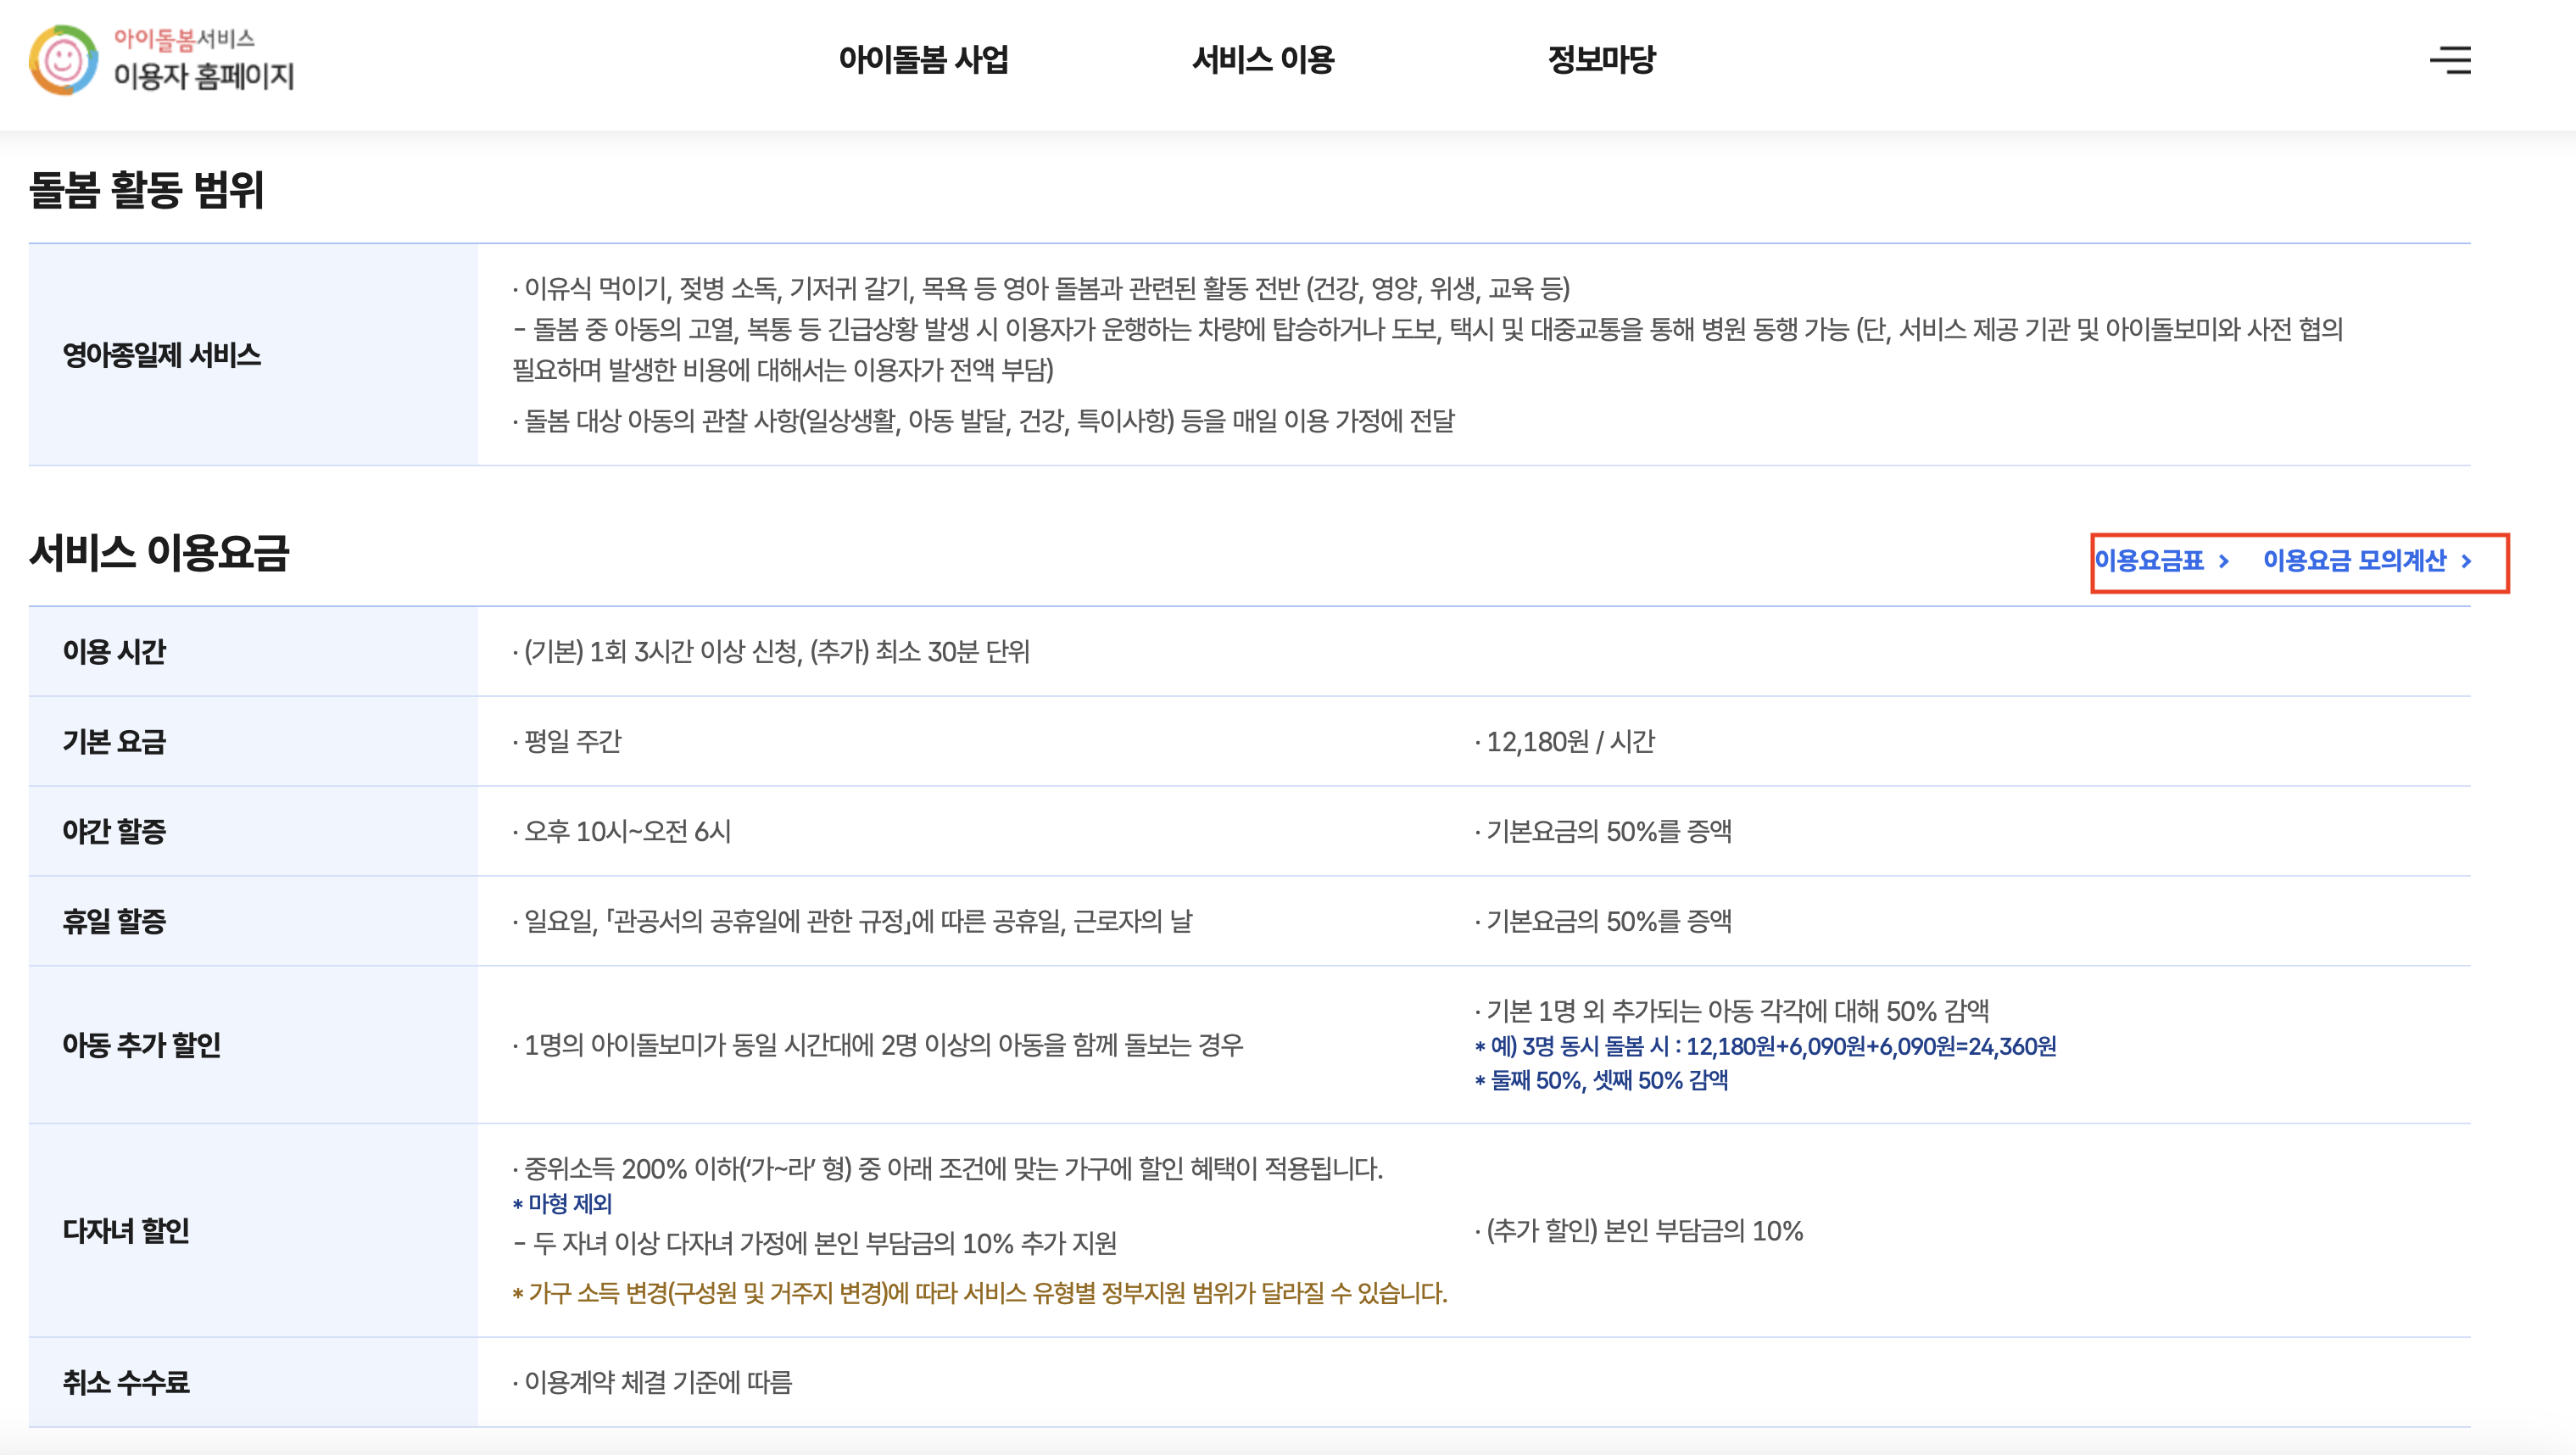Select the 다자녀 할인 row header
This screenshot has height=1455, width=2576.
126,1231
